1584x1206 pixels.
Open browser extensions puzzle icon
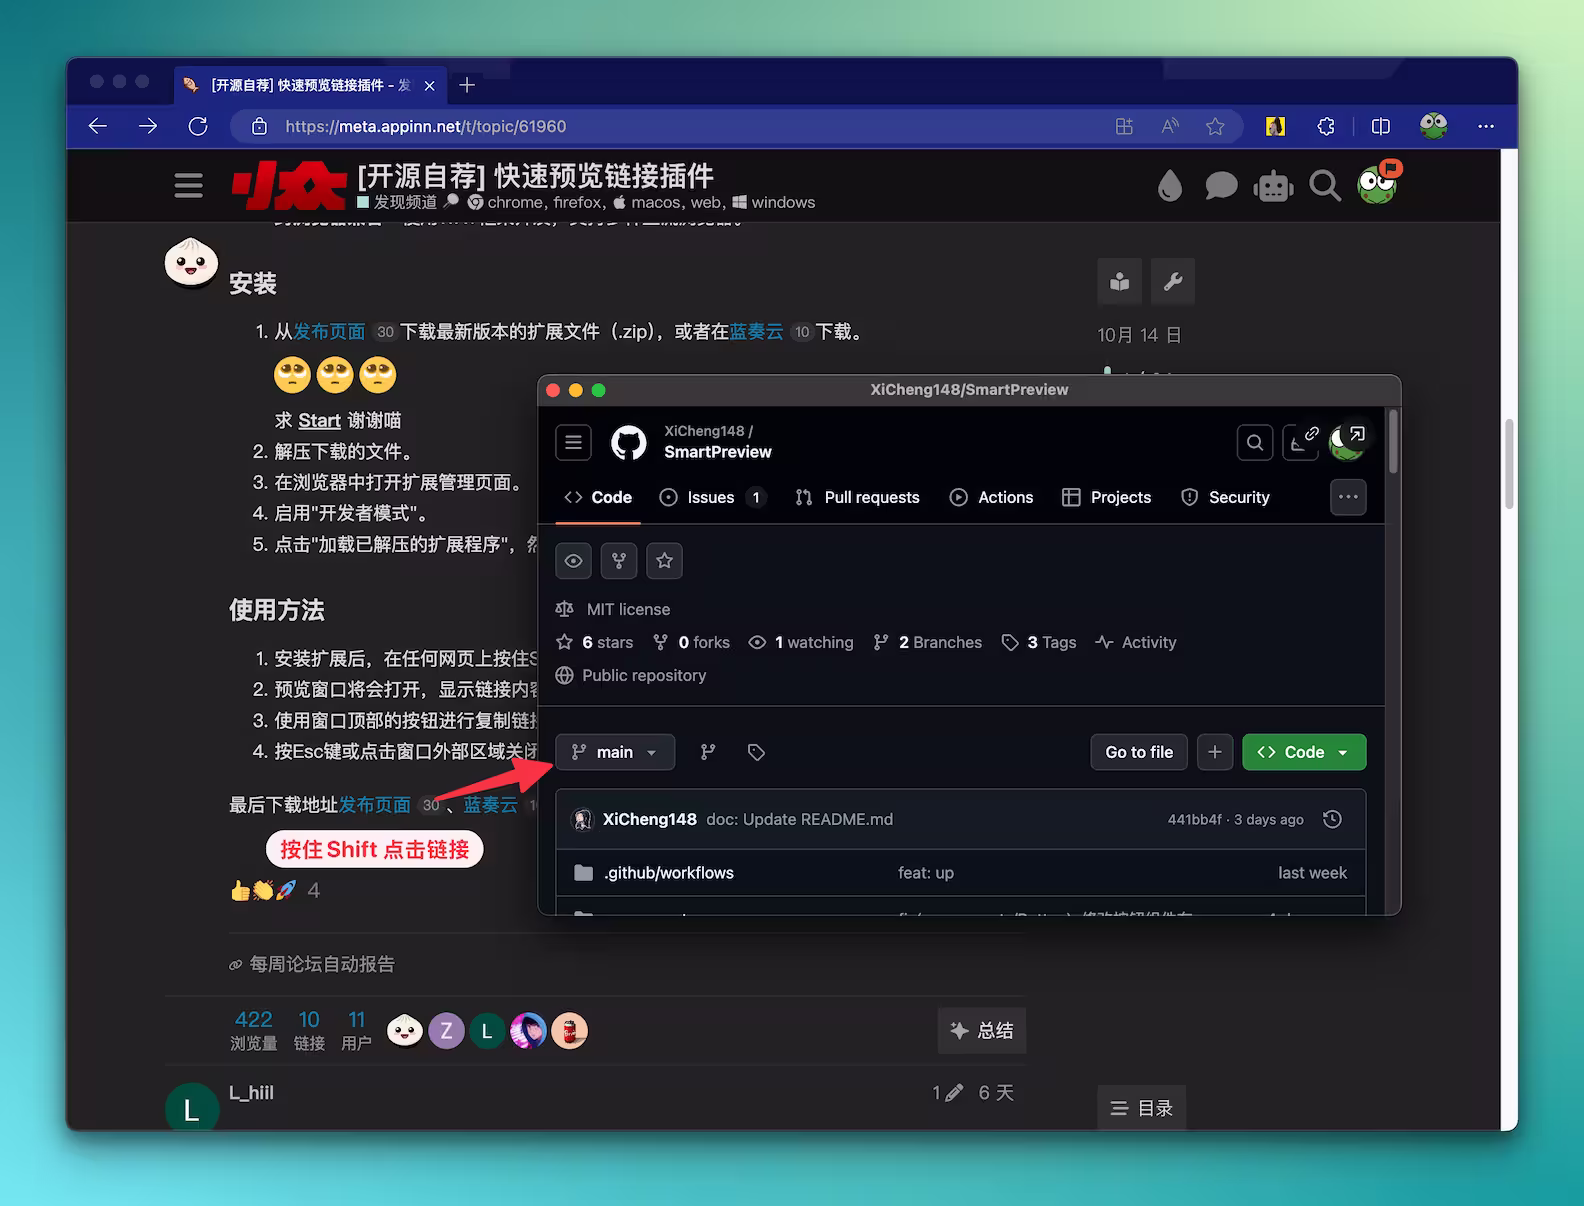[x=1326, y=126]
